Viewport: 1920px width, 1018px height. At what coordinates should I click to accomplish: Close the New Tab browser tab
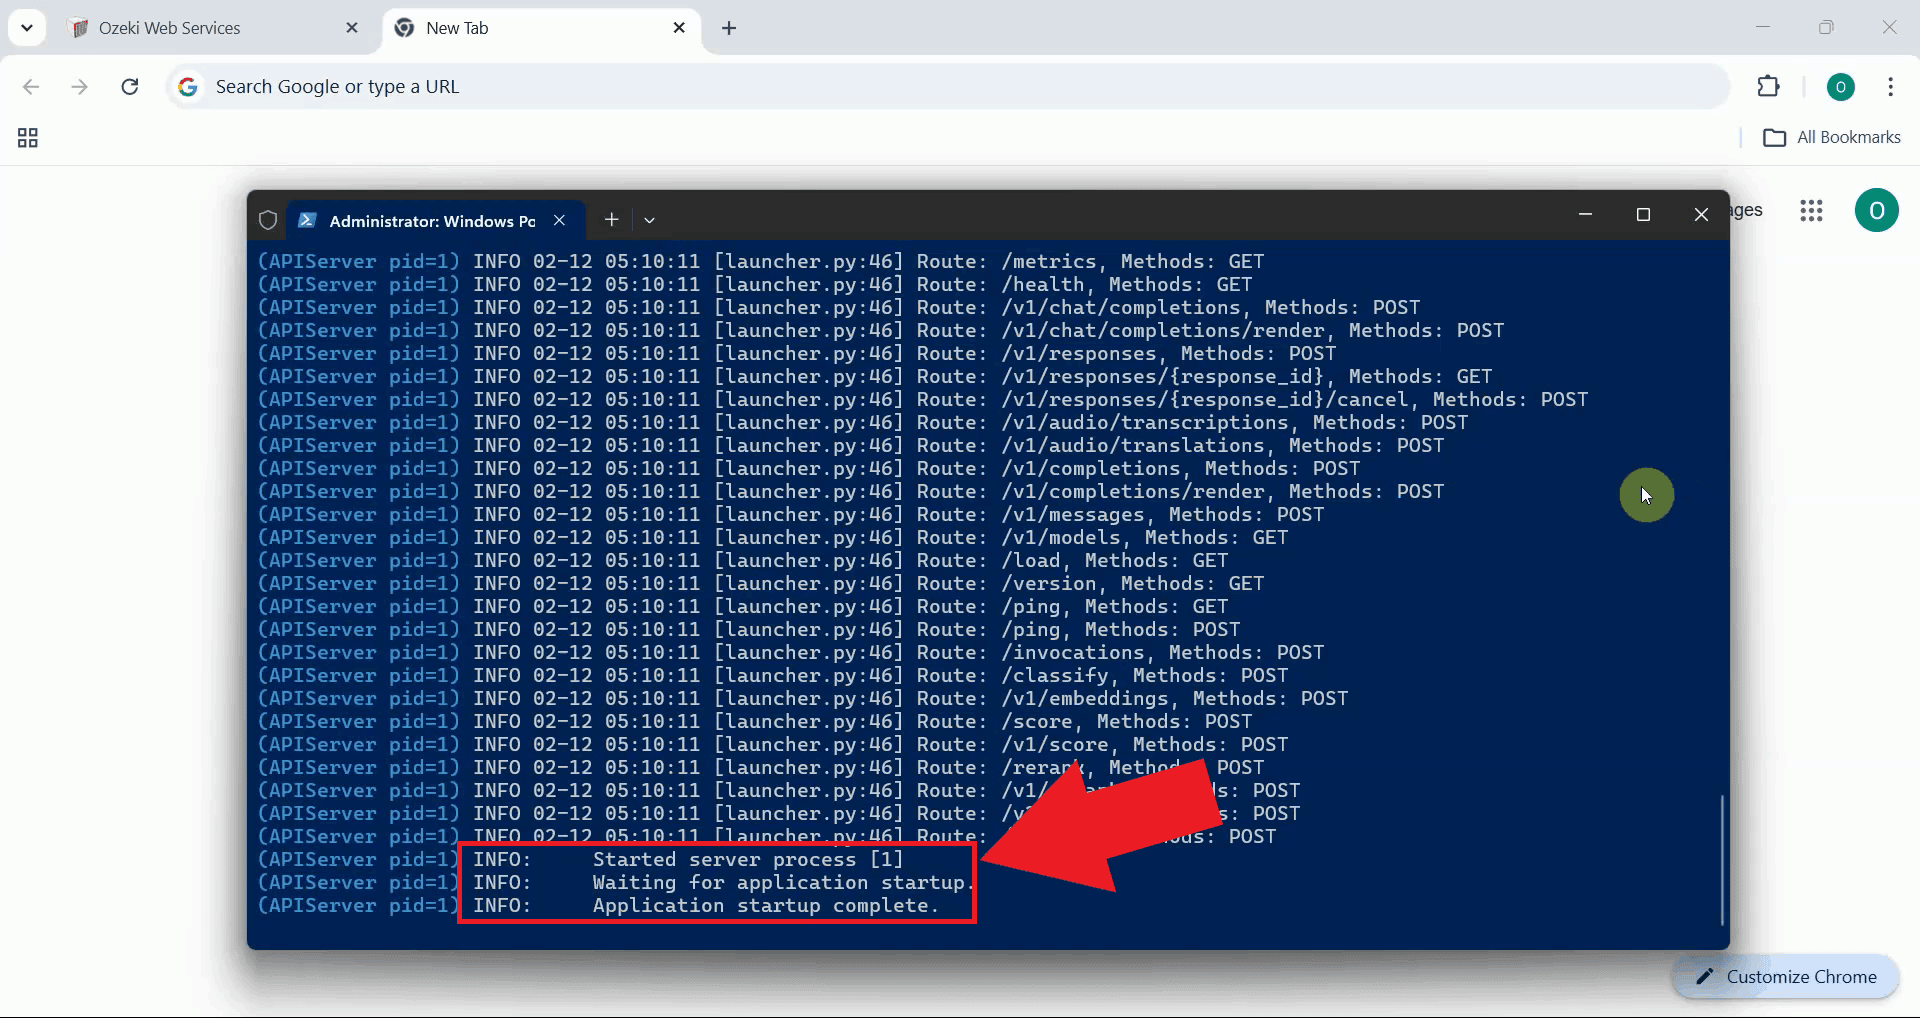point(679,28)
